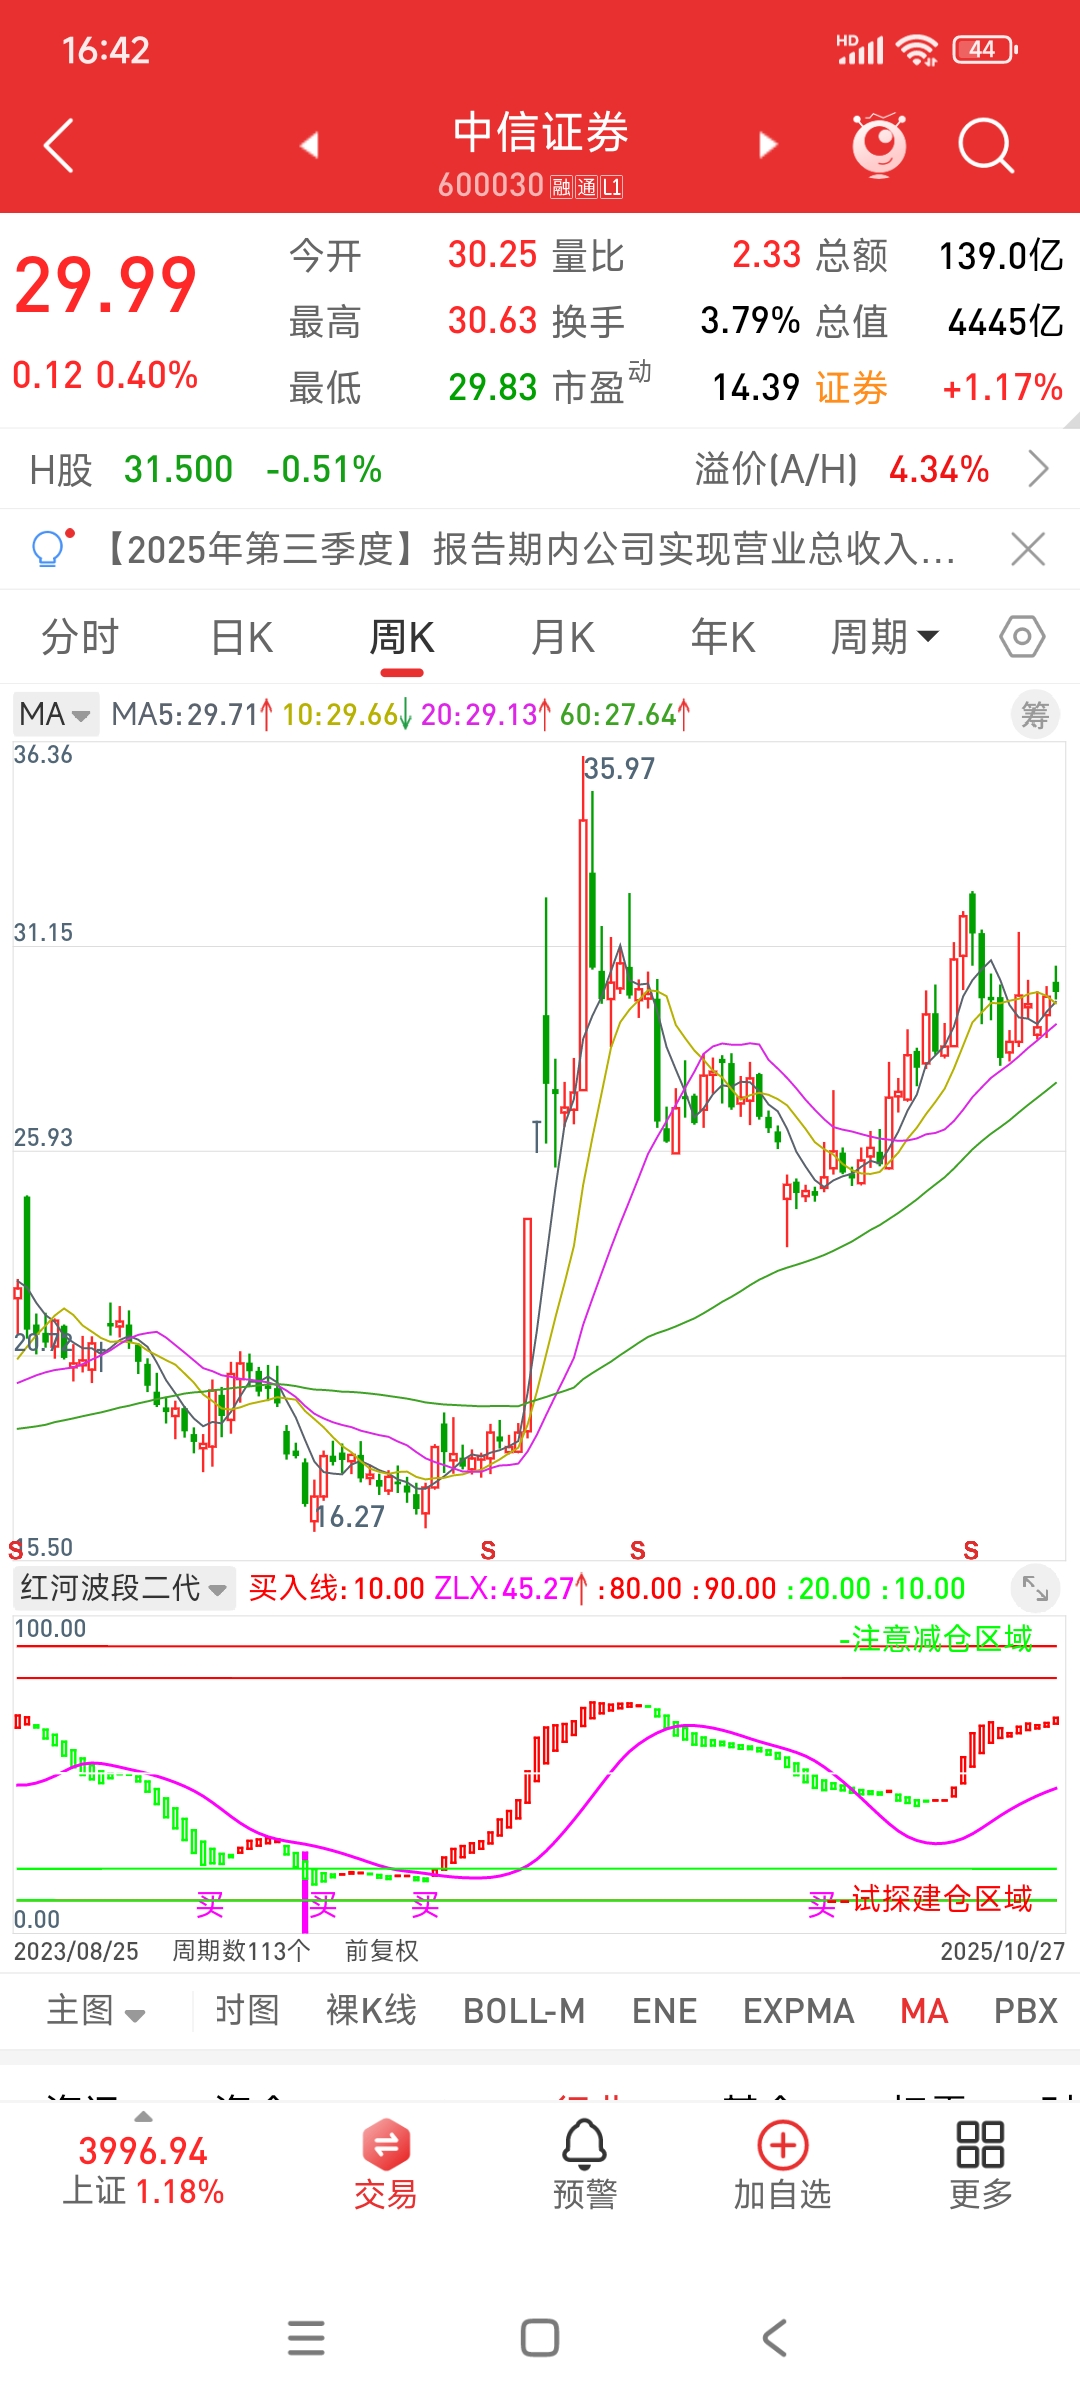Viewport: 1080px width, 2400px height.
Task: Go to previous stock with left triangle
Action: [309, 145]
